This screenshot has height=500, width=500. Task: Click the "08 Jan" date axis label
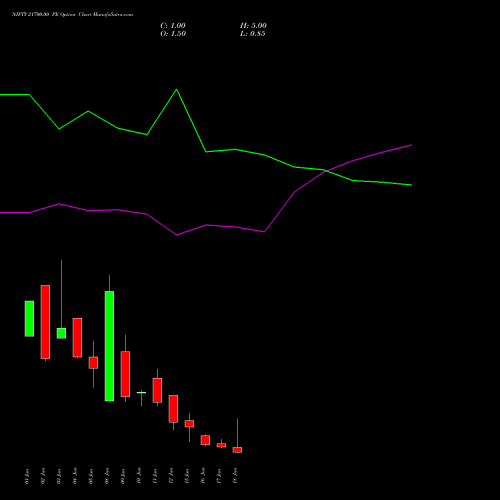107,476
